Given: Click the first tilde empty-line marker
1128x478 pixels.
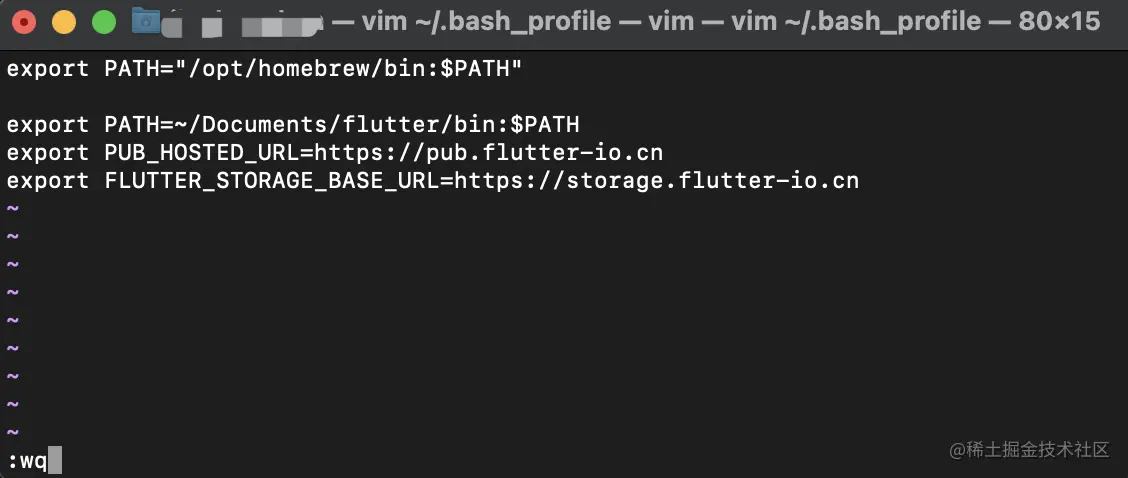Looking at the screenshot, I should (x=13, y=209).
